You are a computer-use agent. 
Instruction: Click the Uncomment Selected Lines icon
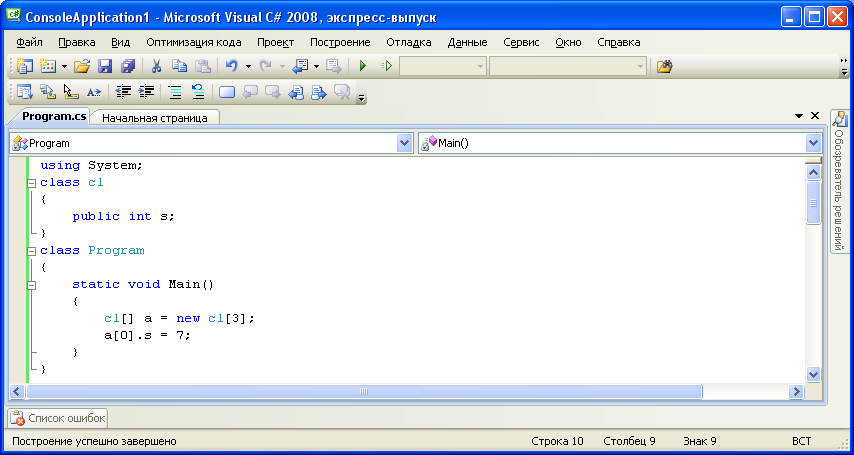pos(198,92)
